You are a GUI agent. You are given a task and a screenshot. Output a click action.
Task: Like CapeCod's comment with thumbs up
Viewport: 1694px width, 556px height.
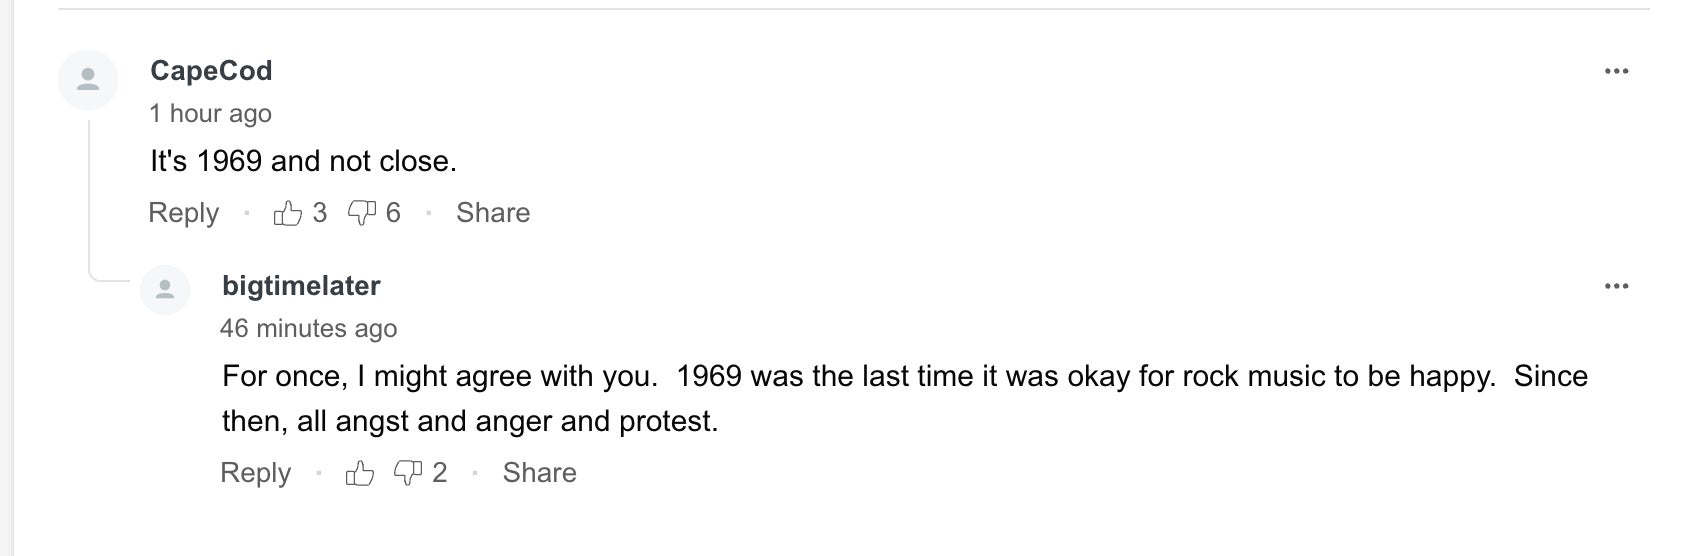288,213
